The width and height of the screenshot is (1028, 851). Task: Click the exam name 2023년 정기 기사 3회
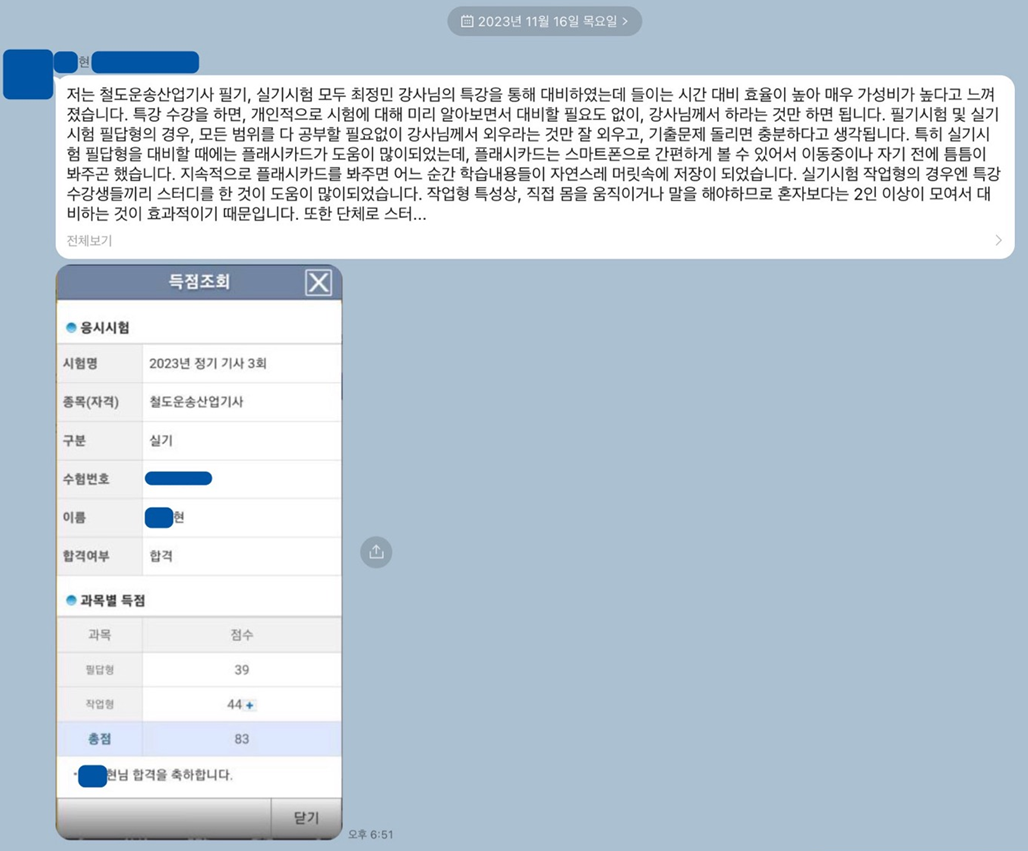pos(208,363)
